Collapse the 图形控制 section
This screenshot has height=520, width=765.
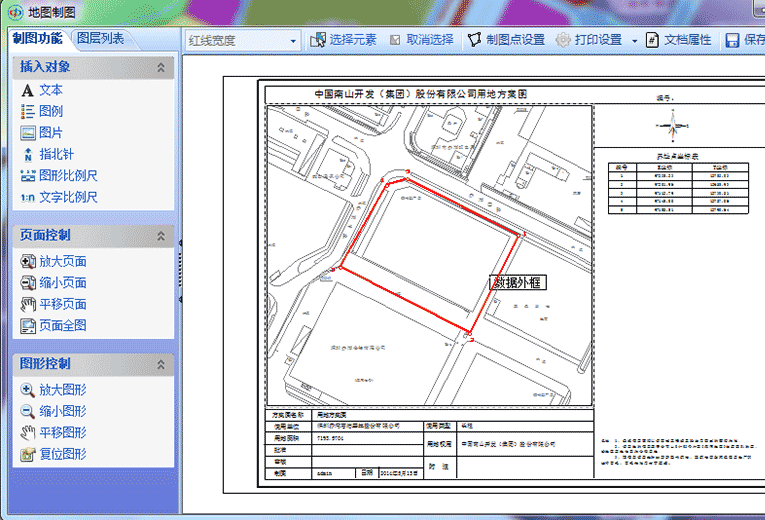[x=161, y=364]
